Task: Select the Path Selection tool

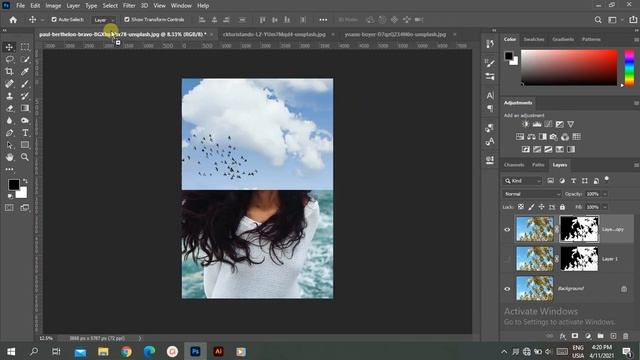Action: (x=9, y=145)
